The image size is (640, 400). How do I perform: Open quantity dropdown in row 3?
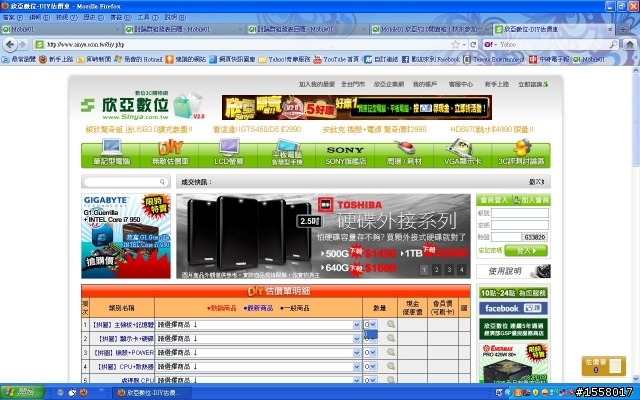(373, 352)
